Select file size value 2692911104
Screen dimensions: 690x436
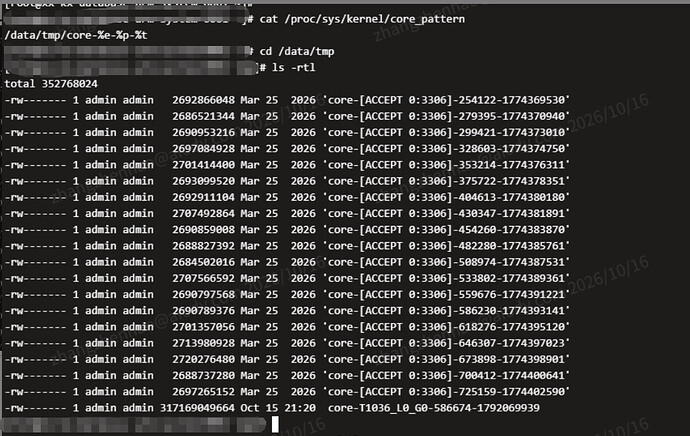click(203, 197)
